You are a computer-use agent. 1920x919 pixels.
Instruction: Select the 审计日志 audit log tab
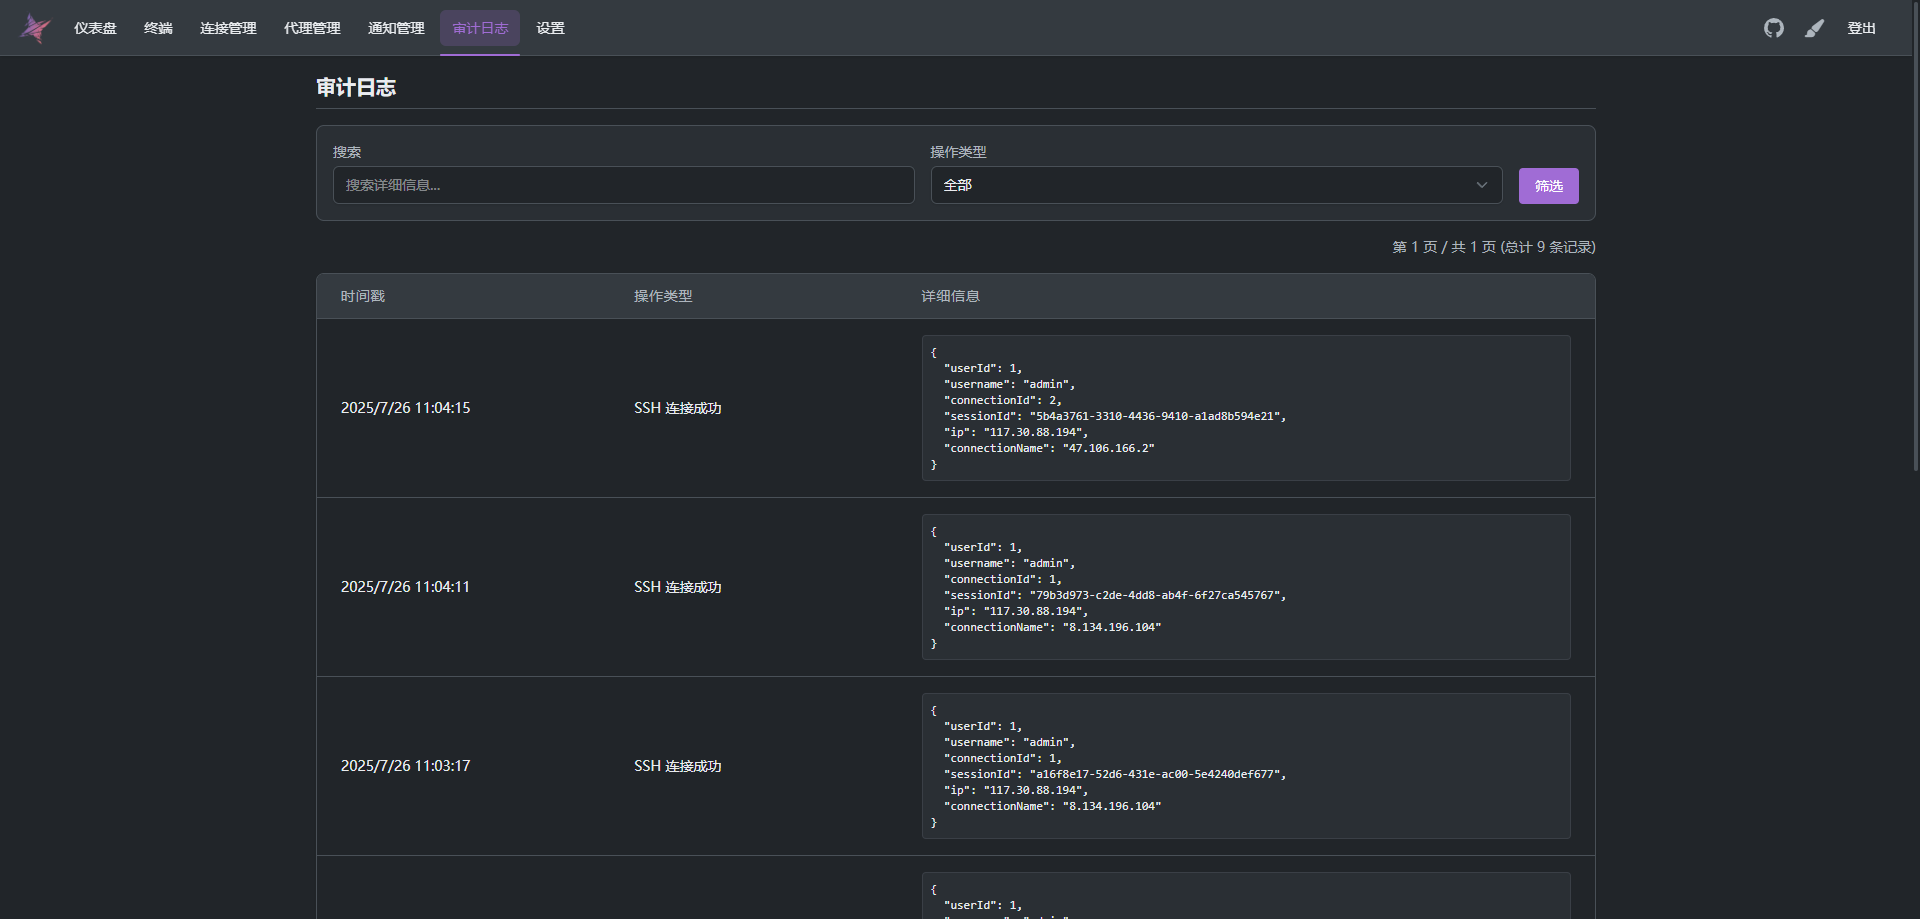coord(480,28)
